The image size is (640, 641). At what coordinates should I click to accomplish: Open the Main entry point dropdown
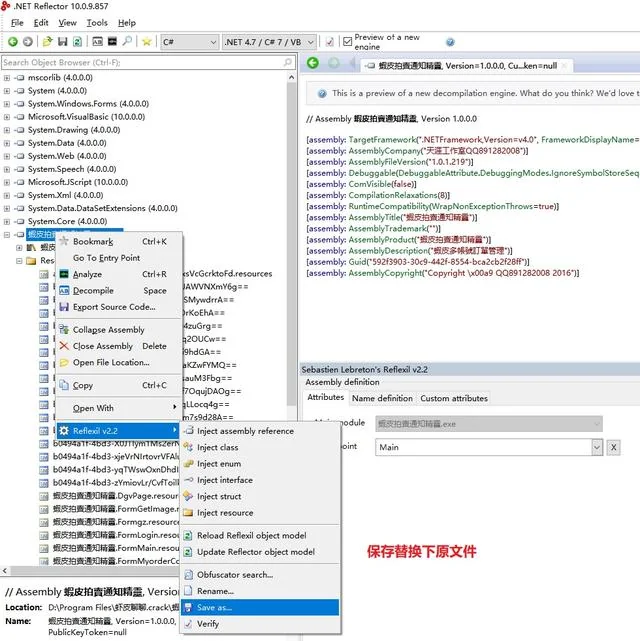tap(597, 447)
